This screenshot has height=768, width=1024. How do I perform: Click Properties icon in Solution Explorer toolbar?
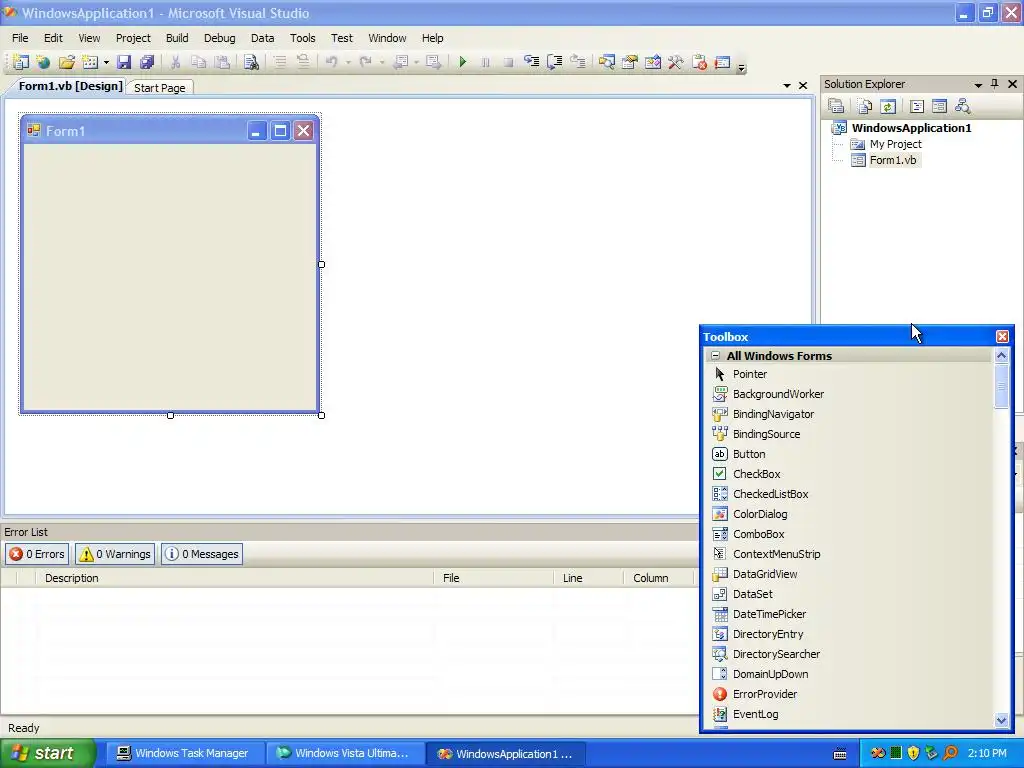[836, 106]
